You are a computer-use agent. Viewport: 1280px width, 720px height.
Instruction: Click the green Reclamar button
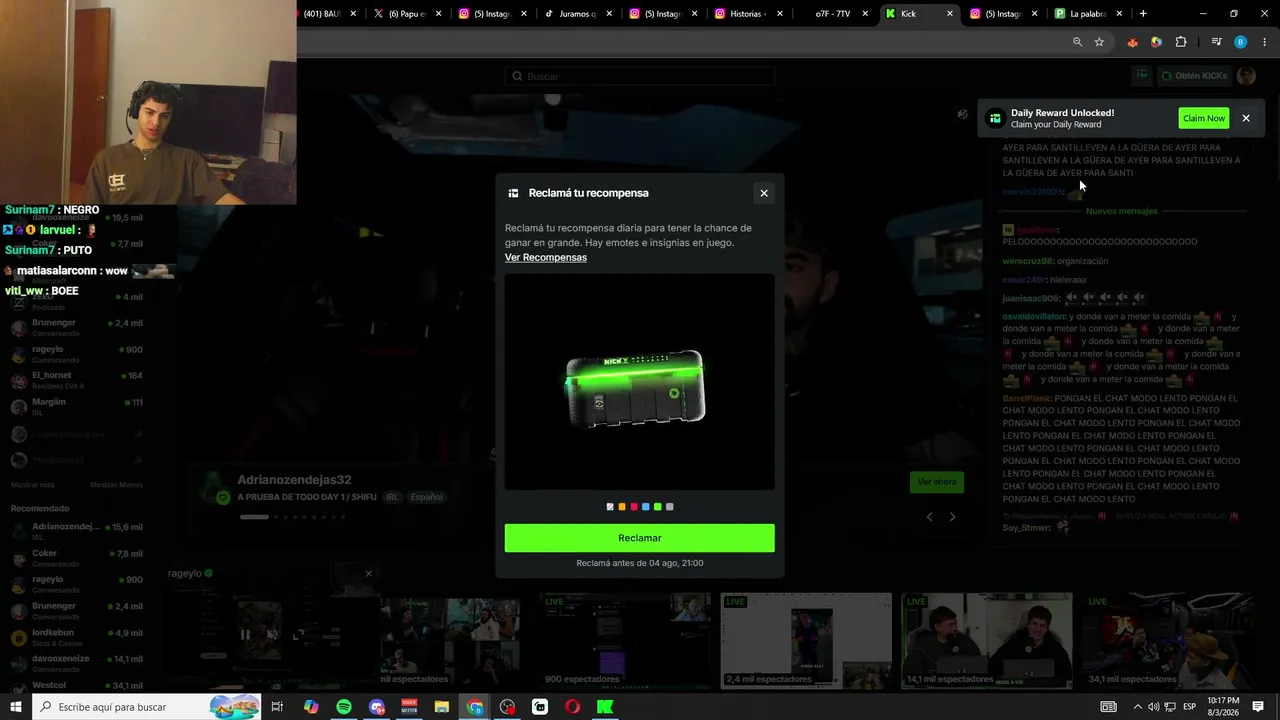click(640, 538)
